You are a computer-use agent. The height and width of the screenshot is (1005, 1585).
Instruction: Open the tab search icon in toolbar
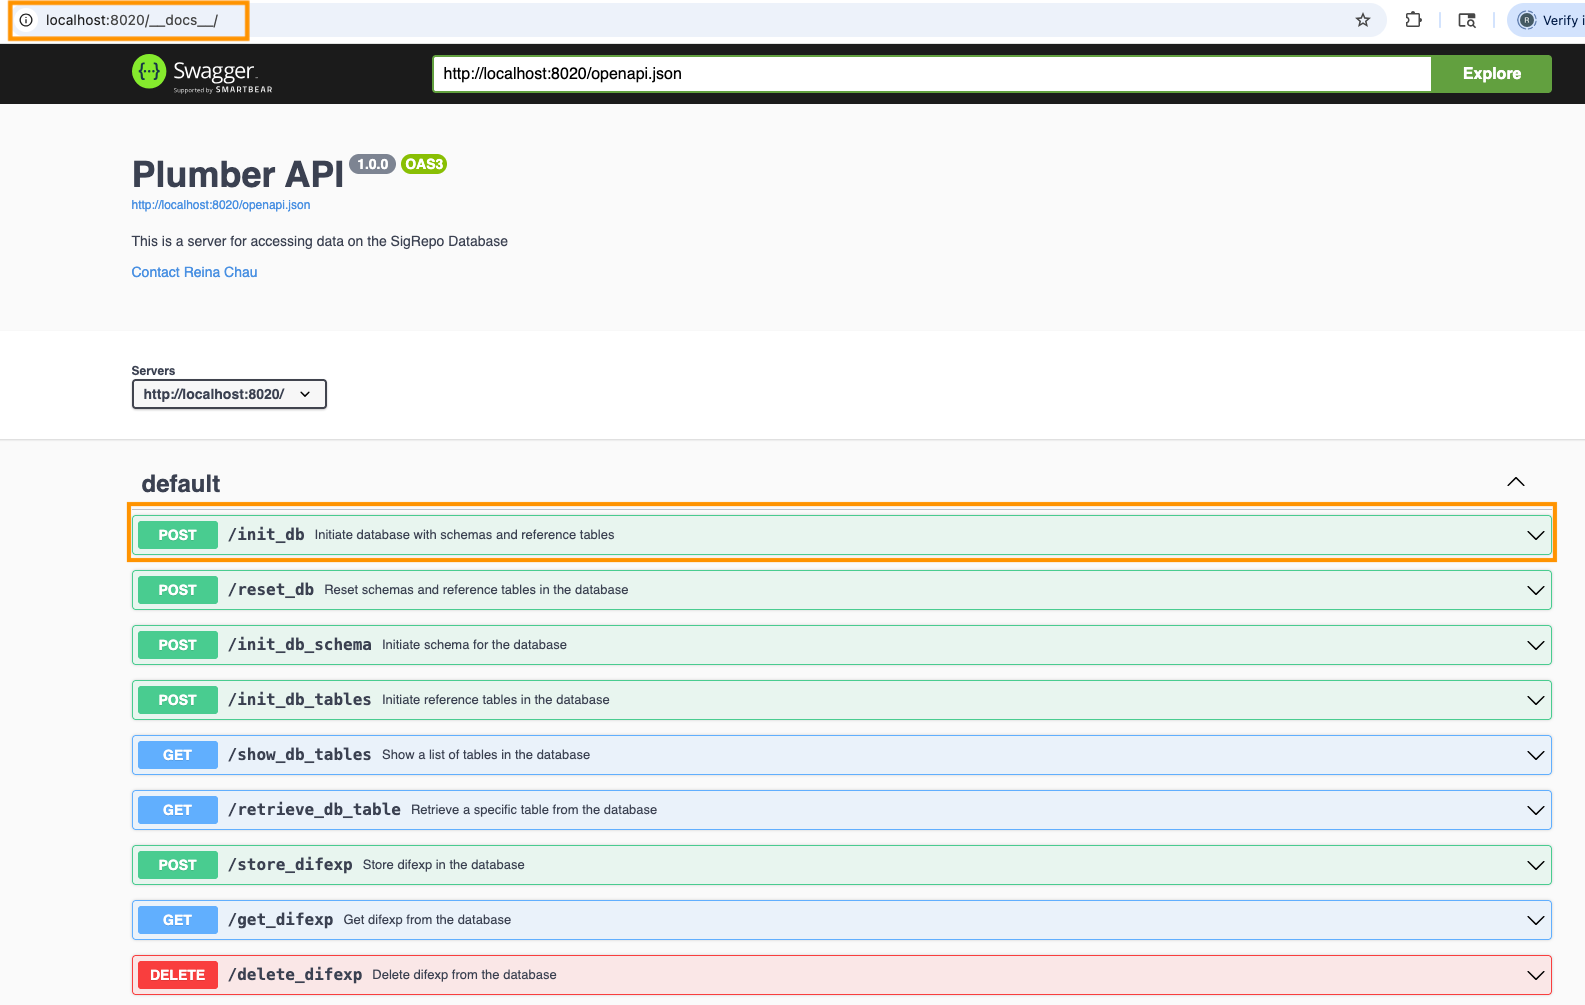click(x=1467, y=20)
